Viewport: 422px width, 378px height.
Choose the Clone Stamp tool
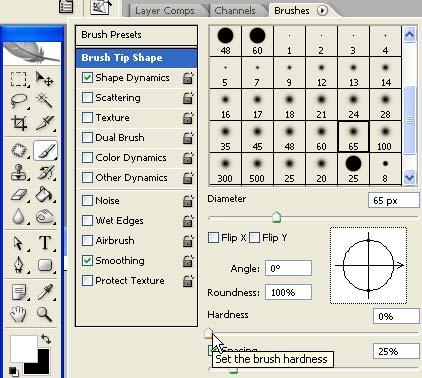pos(18,172)
